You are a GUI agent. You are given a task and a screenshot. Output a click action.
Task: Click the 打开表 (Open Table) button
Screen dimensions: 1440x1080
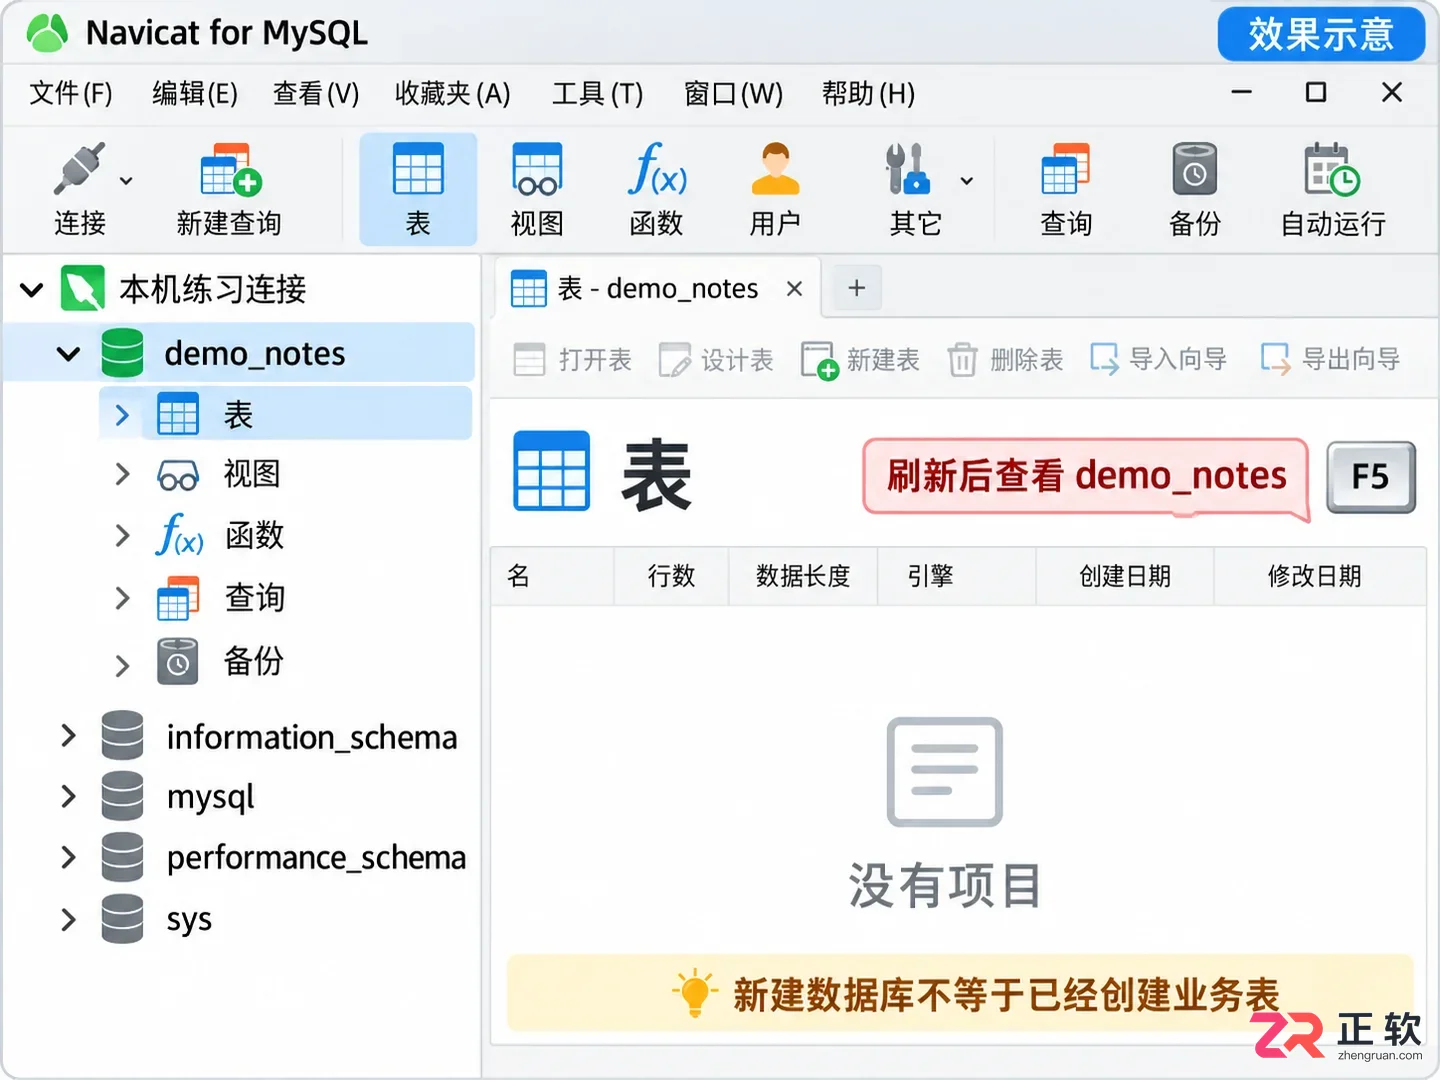tap(572, 359)
